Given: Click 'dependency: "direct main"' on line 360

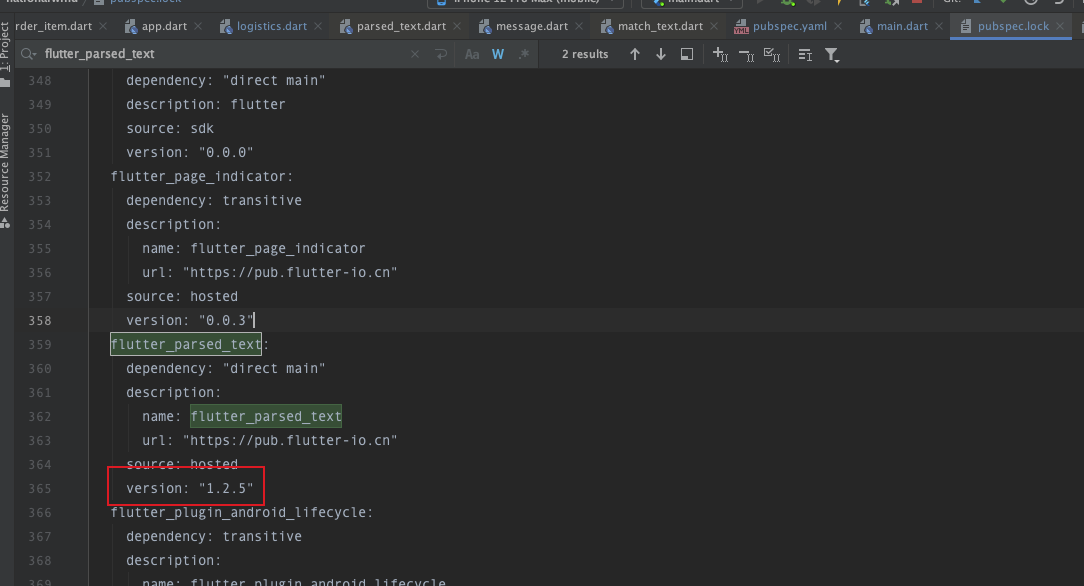Looking at the screenshot, I should [225, 368].
